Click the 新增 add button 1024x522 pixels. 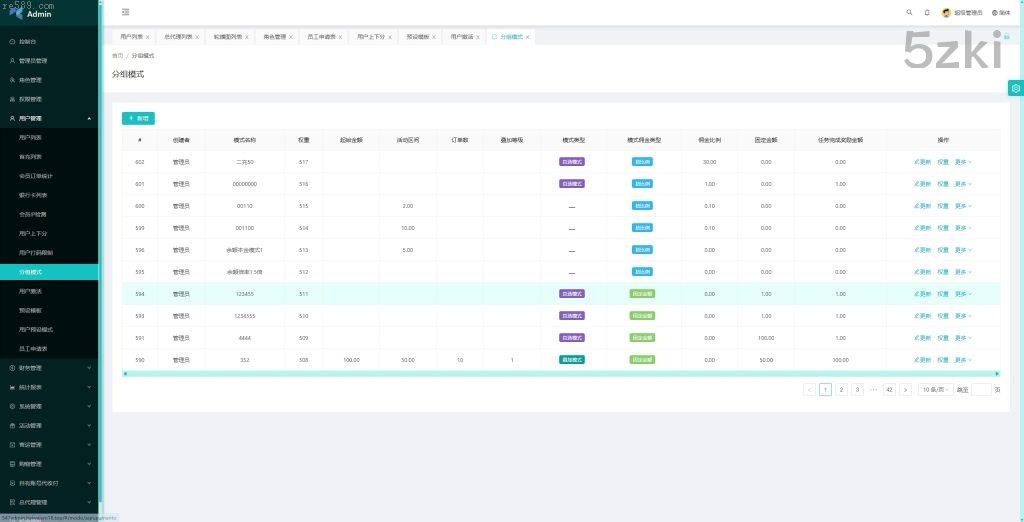click(138, 118)
